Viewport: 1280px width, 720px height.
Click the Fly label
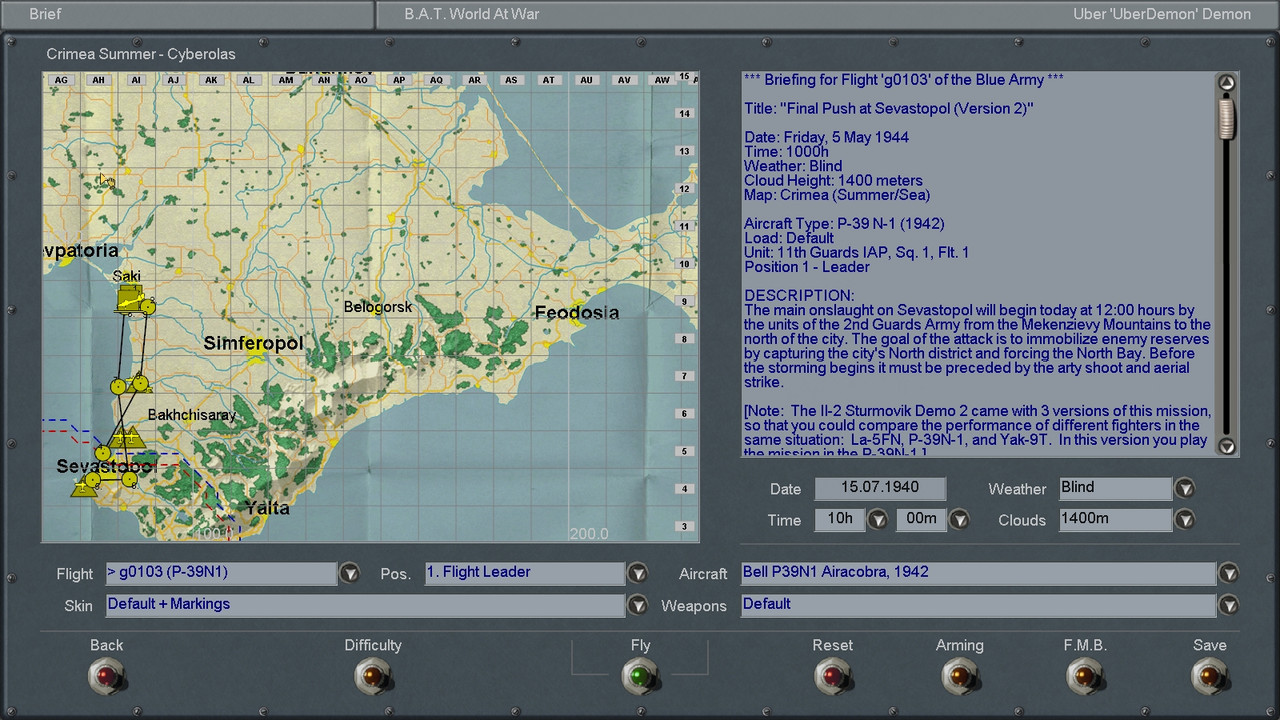coord(640,645)
